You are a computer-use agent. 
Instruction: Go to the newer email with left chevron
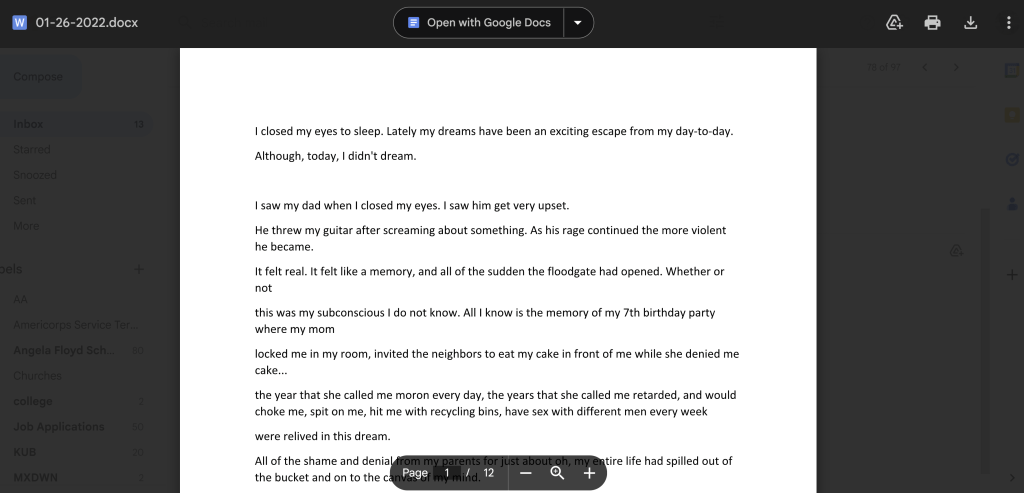pos(925,67)
